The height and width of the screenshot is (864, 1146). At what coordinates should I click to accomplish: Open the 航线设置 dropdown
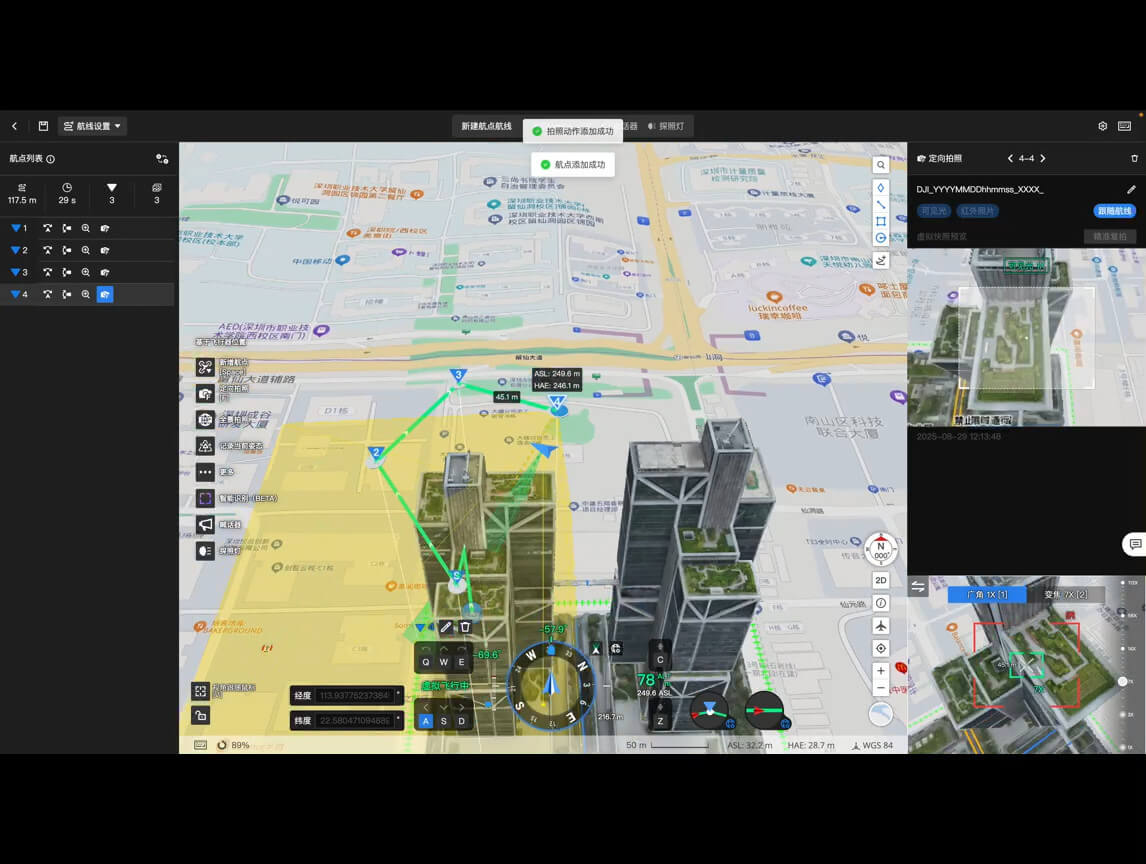92,126
